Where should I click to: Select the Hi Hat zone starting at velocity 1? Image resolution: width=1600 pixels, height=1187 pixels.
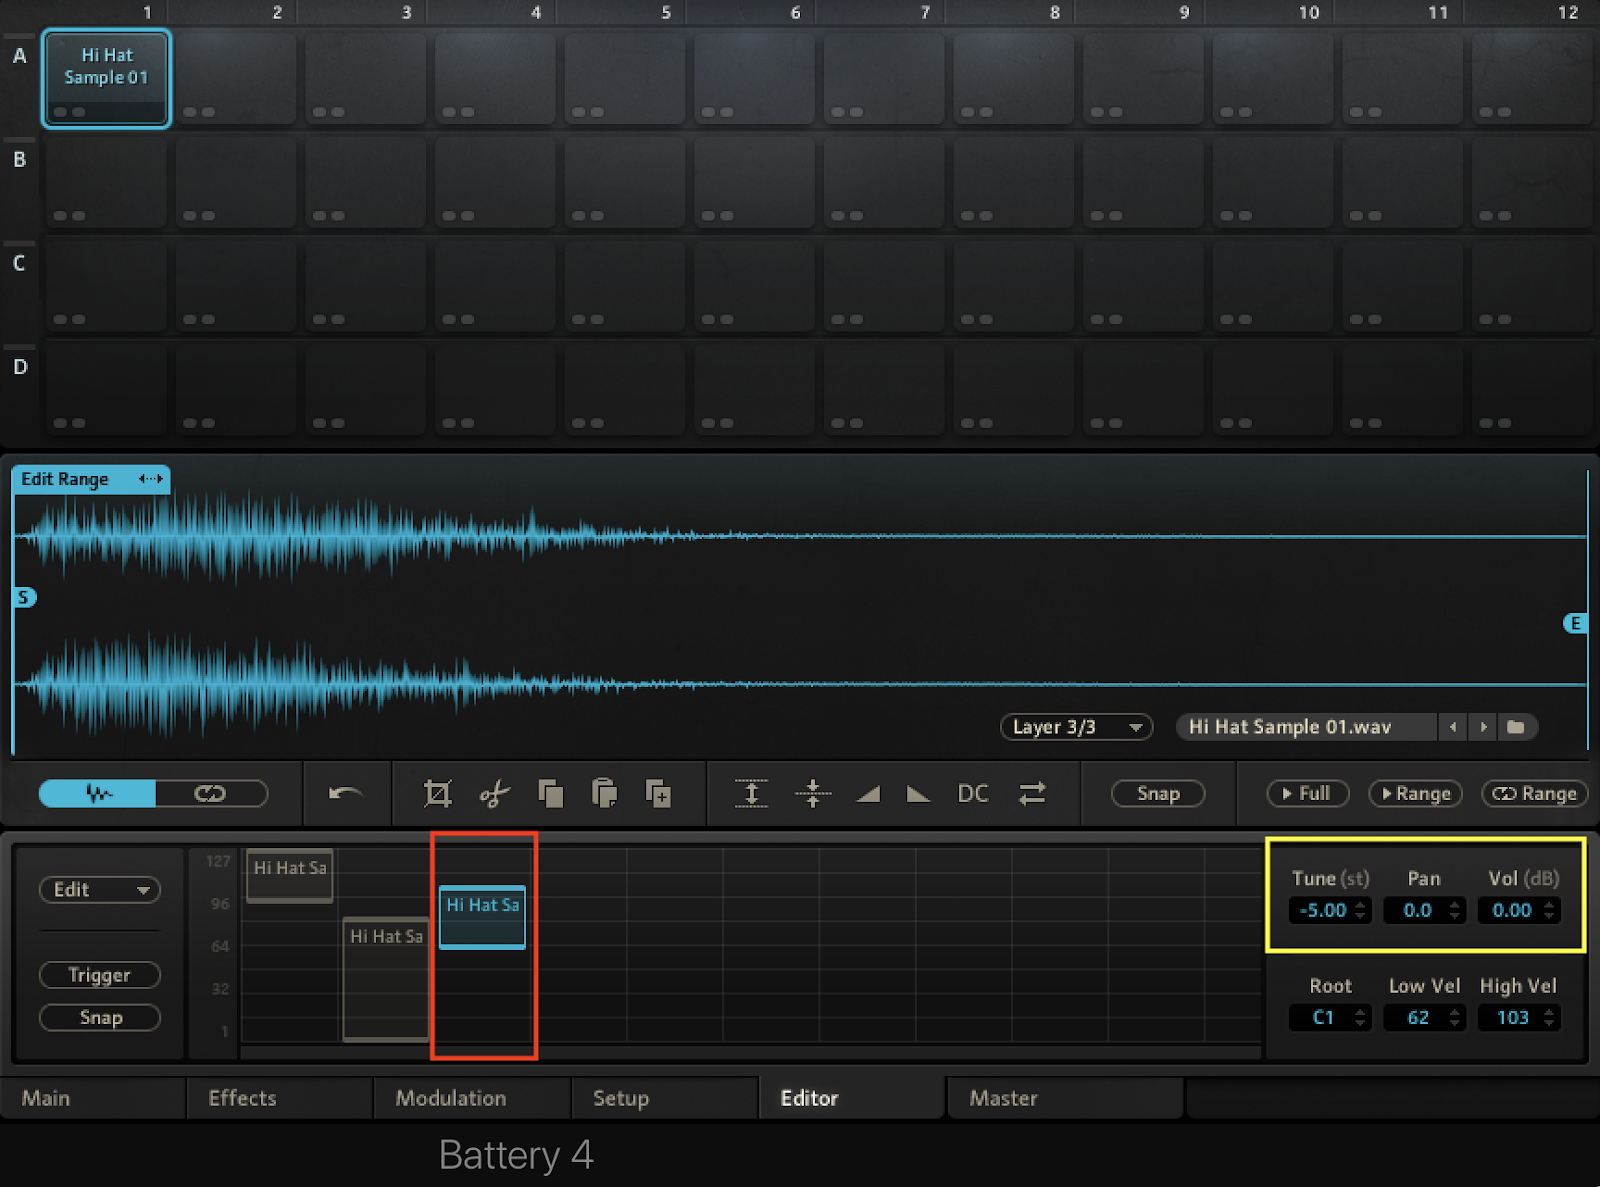[x=386, y=979]
